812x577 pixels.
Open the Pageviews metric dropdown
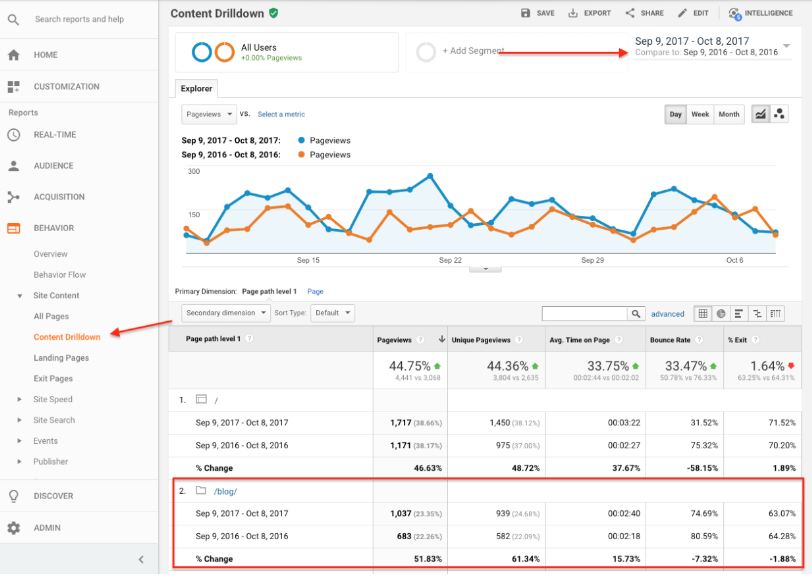(x=209, y=114)
